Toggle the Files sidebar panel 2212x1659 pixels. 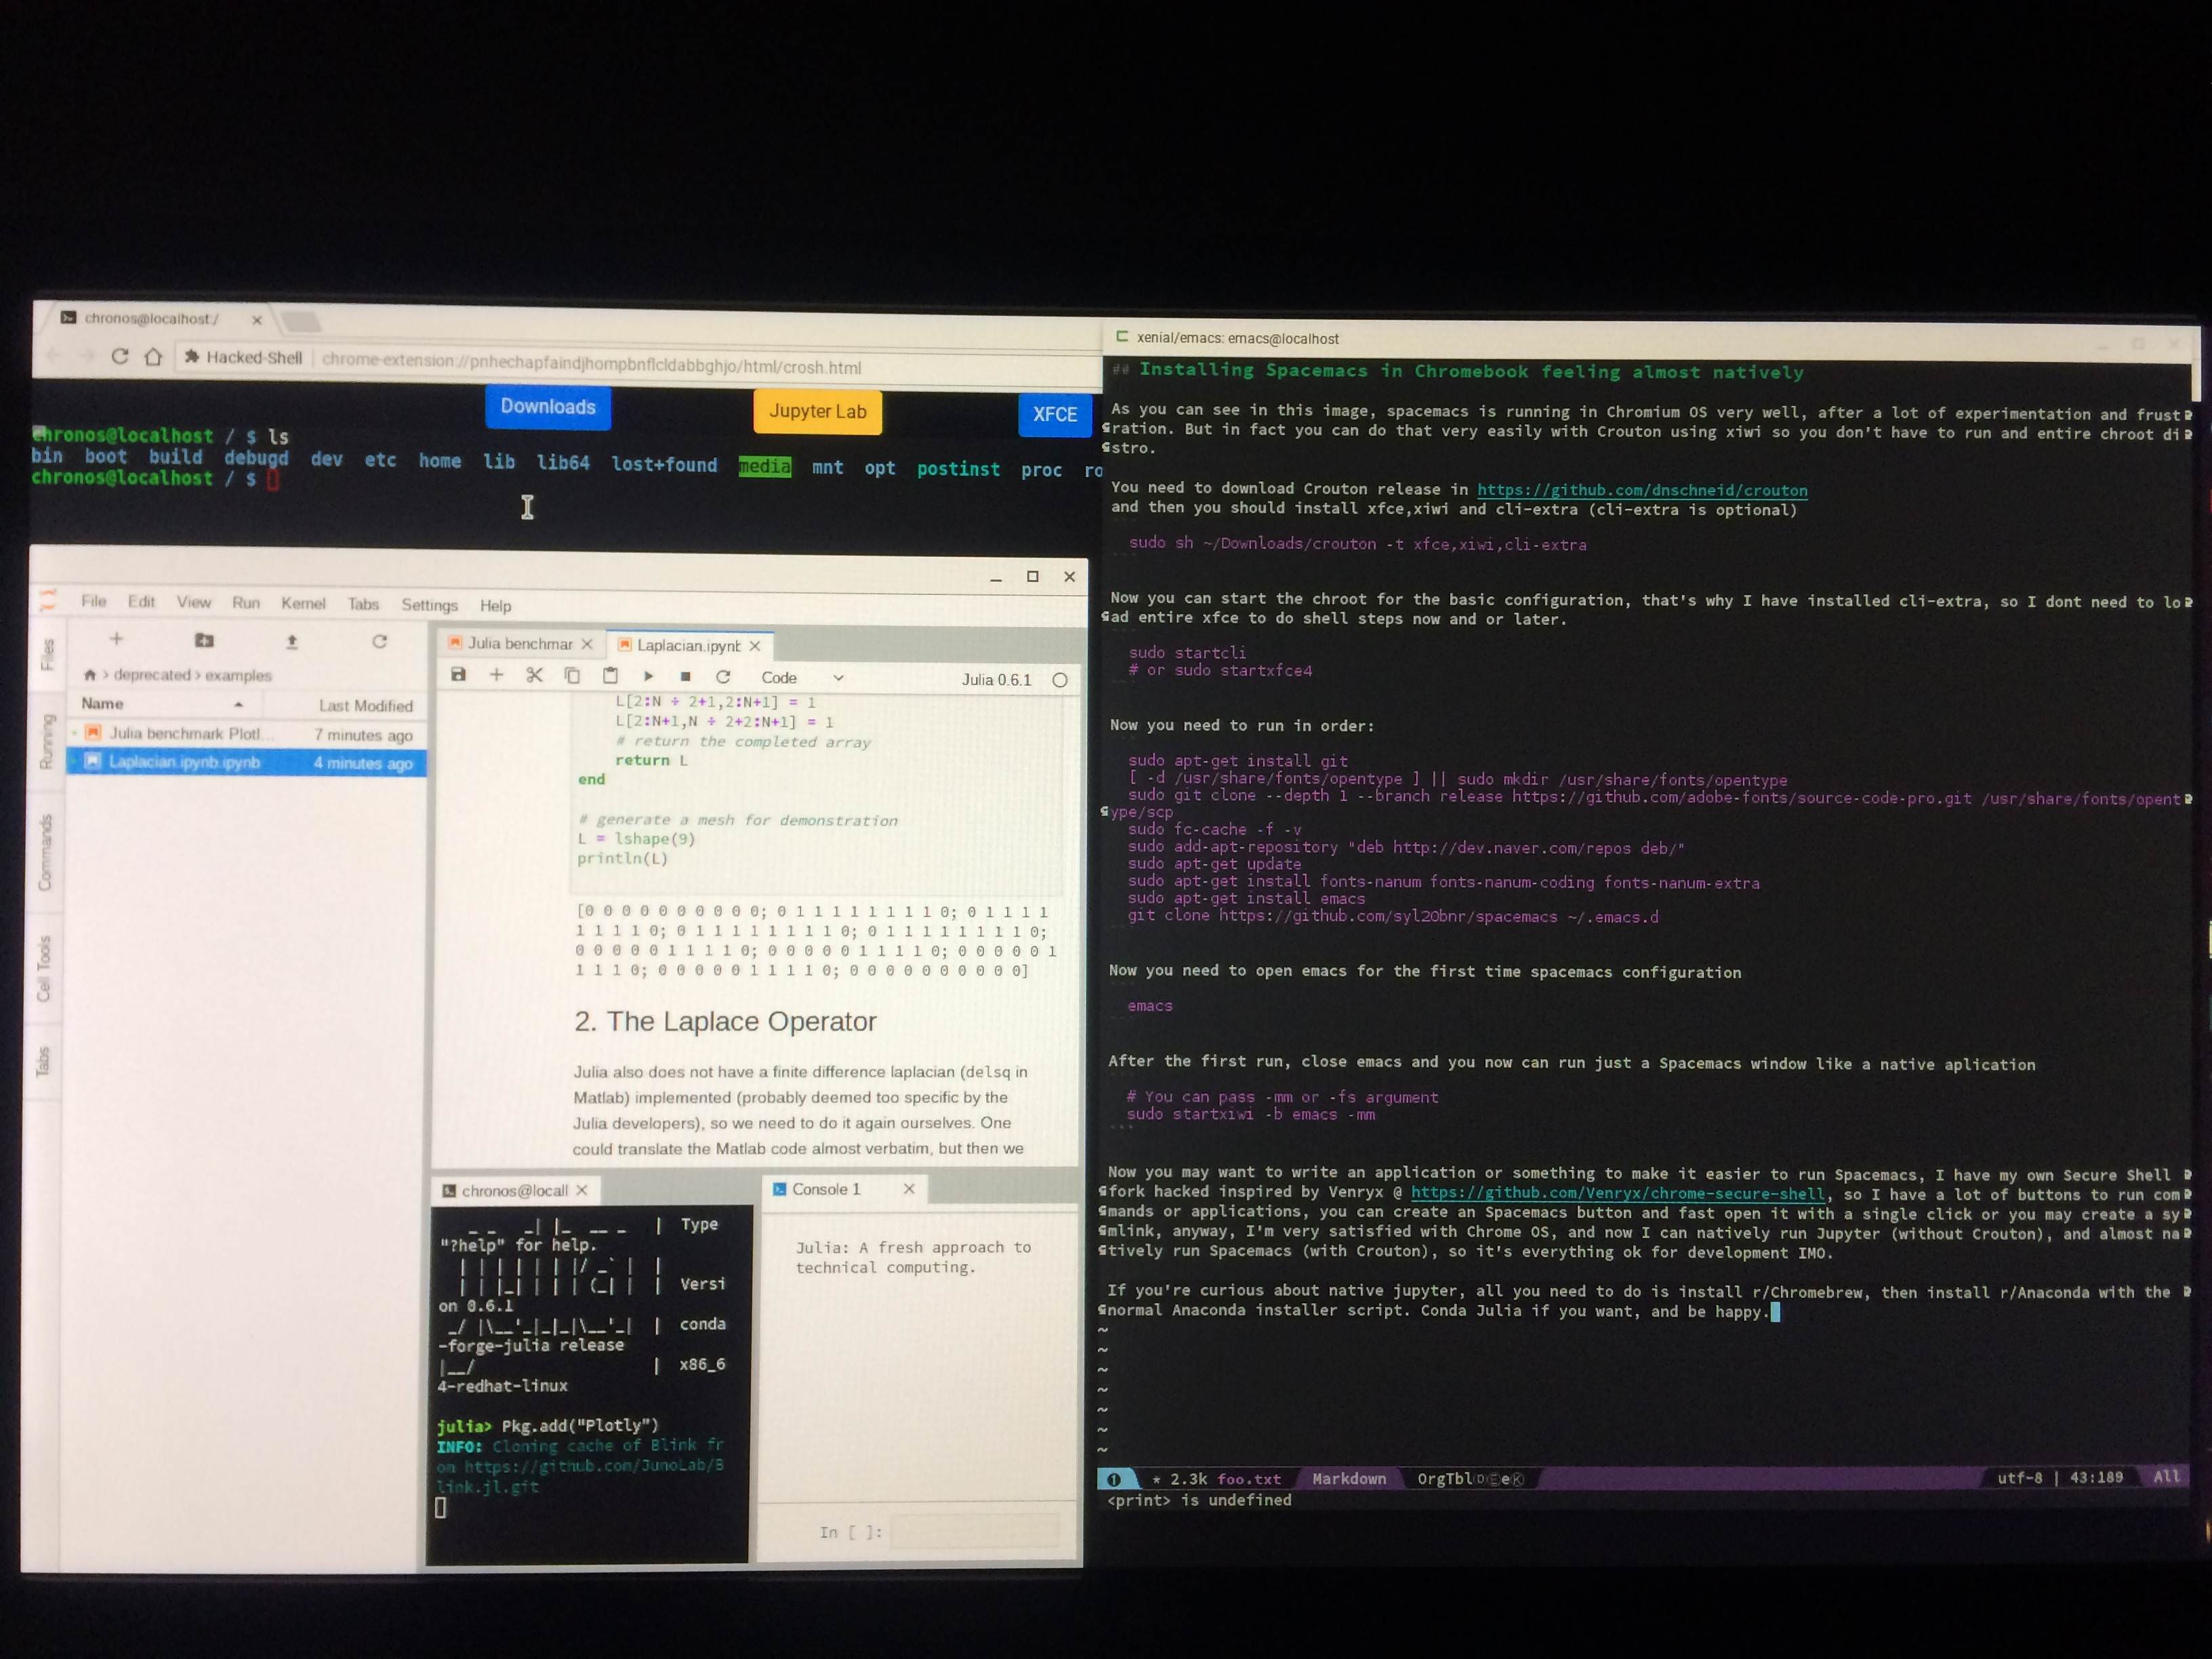click(47, 654)
